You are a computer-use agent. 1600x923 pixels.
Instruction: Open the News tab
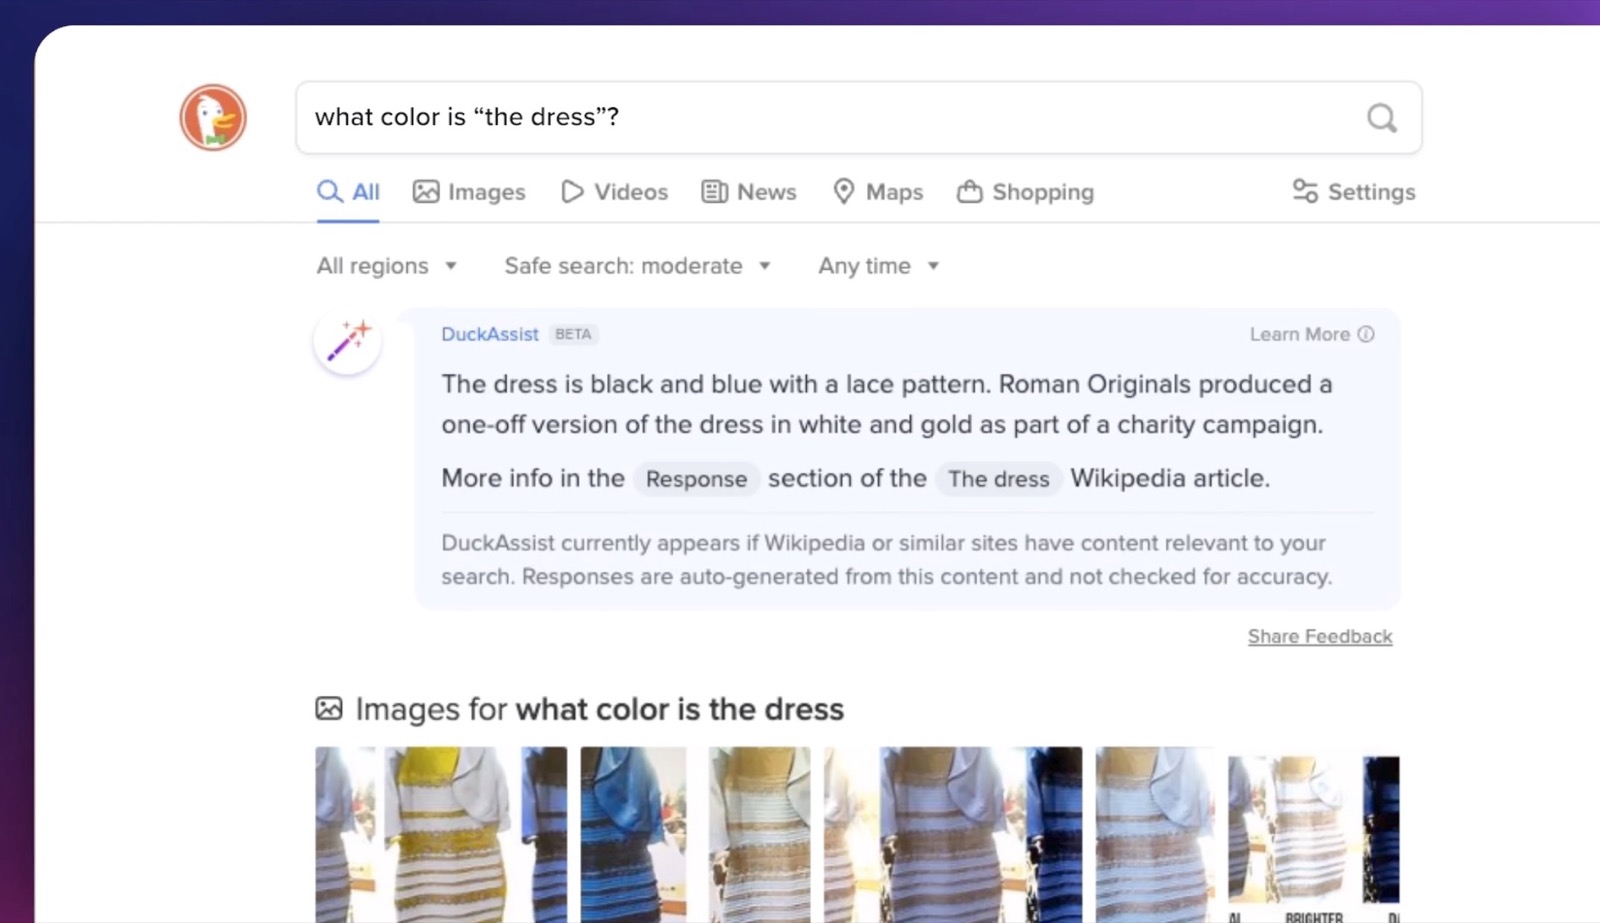749,192
